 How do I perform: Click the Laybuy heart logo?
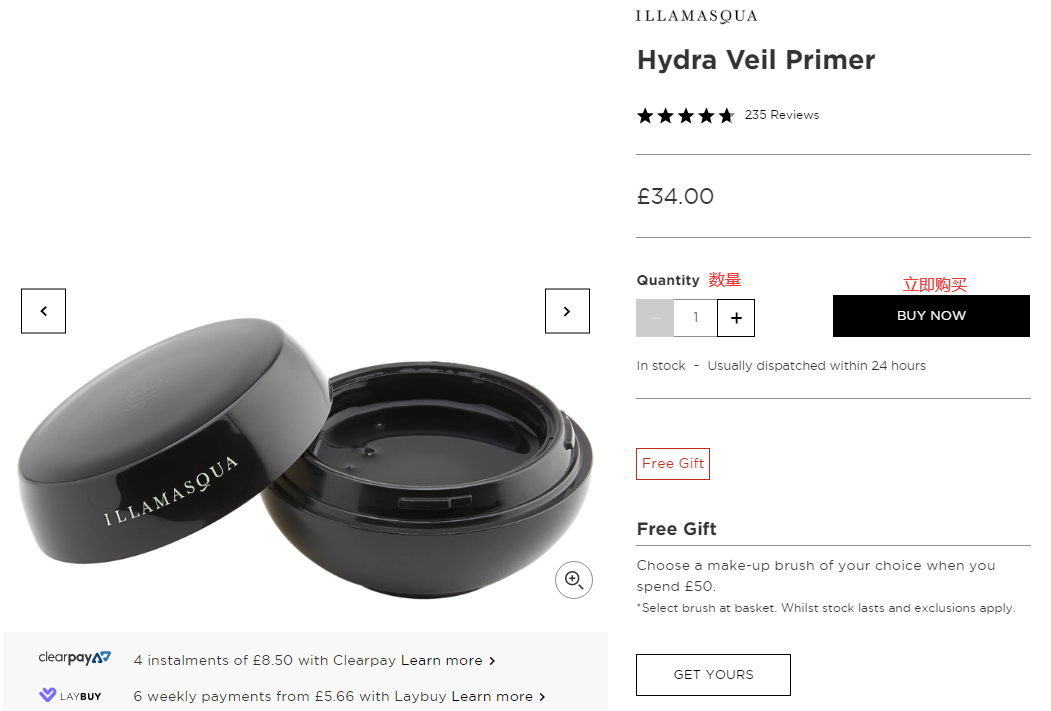click(x=48, y=695)
